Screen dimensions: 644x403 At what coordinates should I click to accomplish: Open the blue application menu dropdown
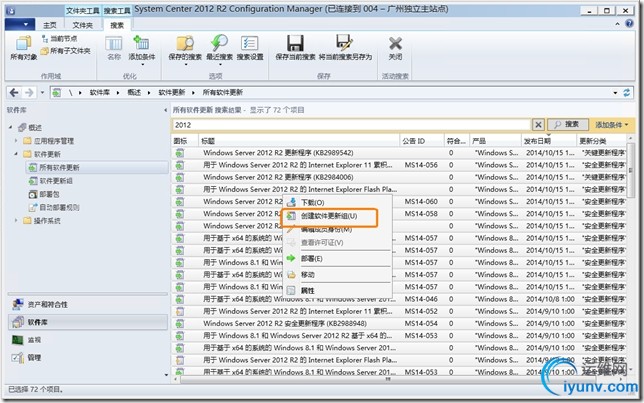click(19, 25)
